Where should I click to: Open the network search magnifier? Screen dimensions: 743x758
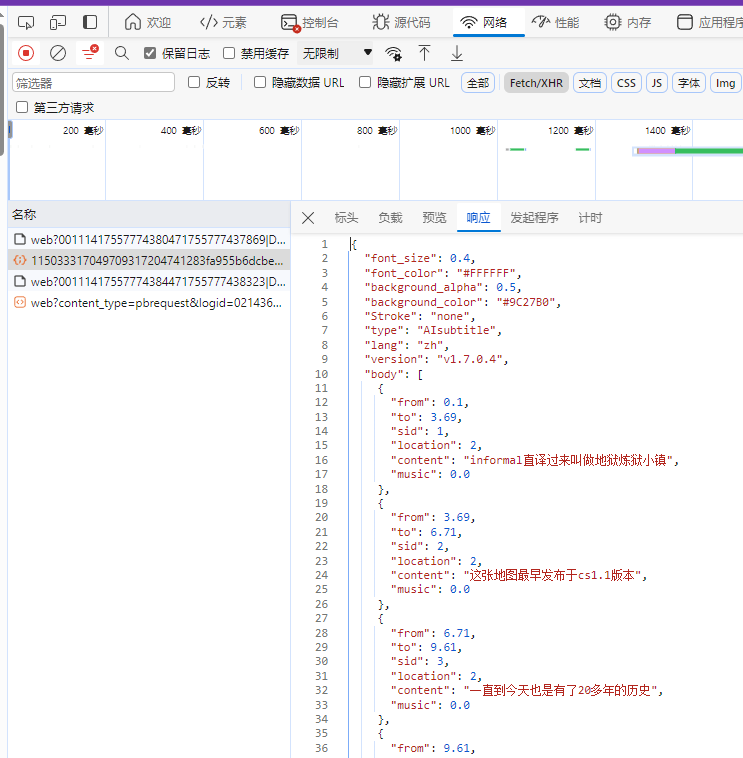pos(122,53)
